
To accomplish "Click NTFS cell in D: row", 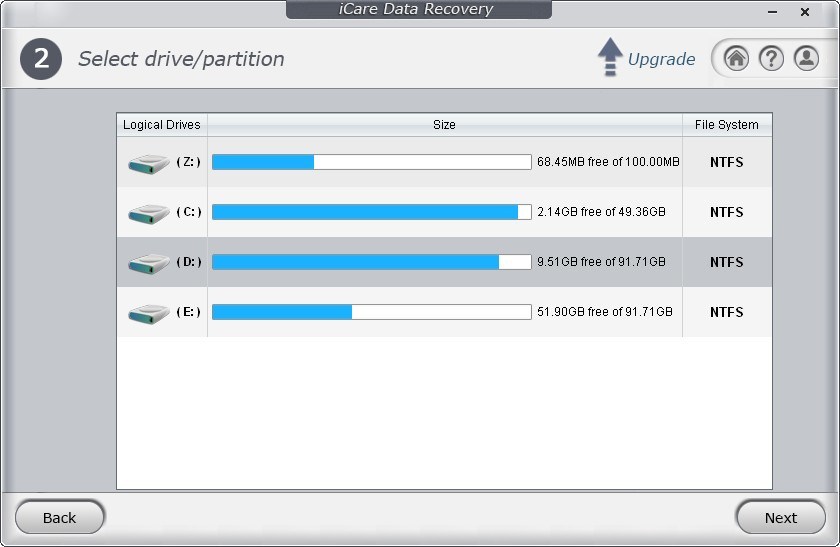I will pos(726,262).
